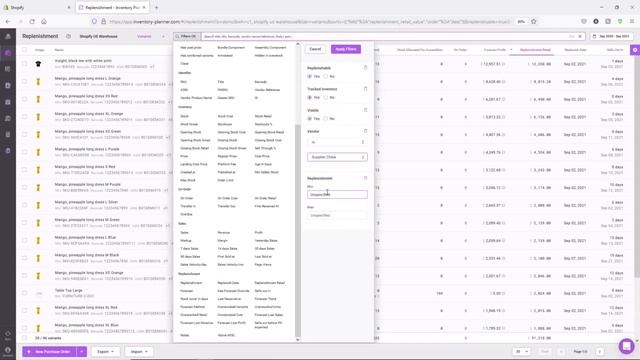The height and width of the screenshot is (360, 640).
Task: Add the Forecast Method filter
Action: click(x=193, y=307)
